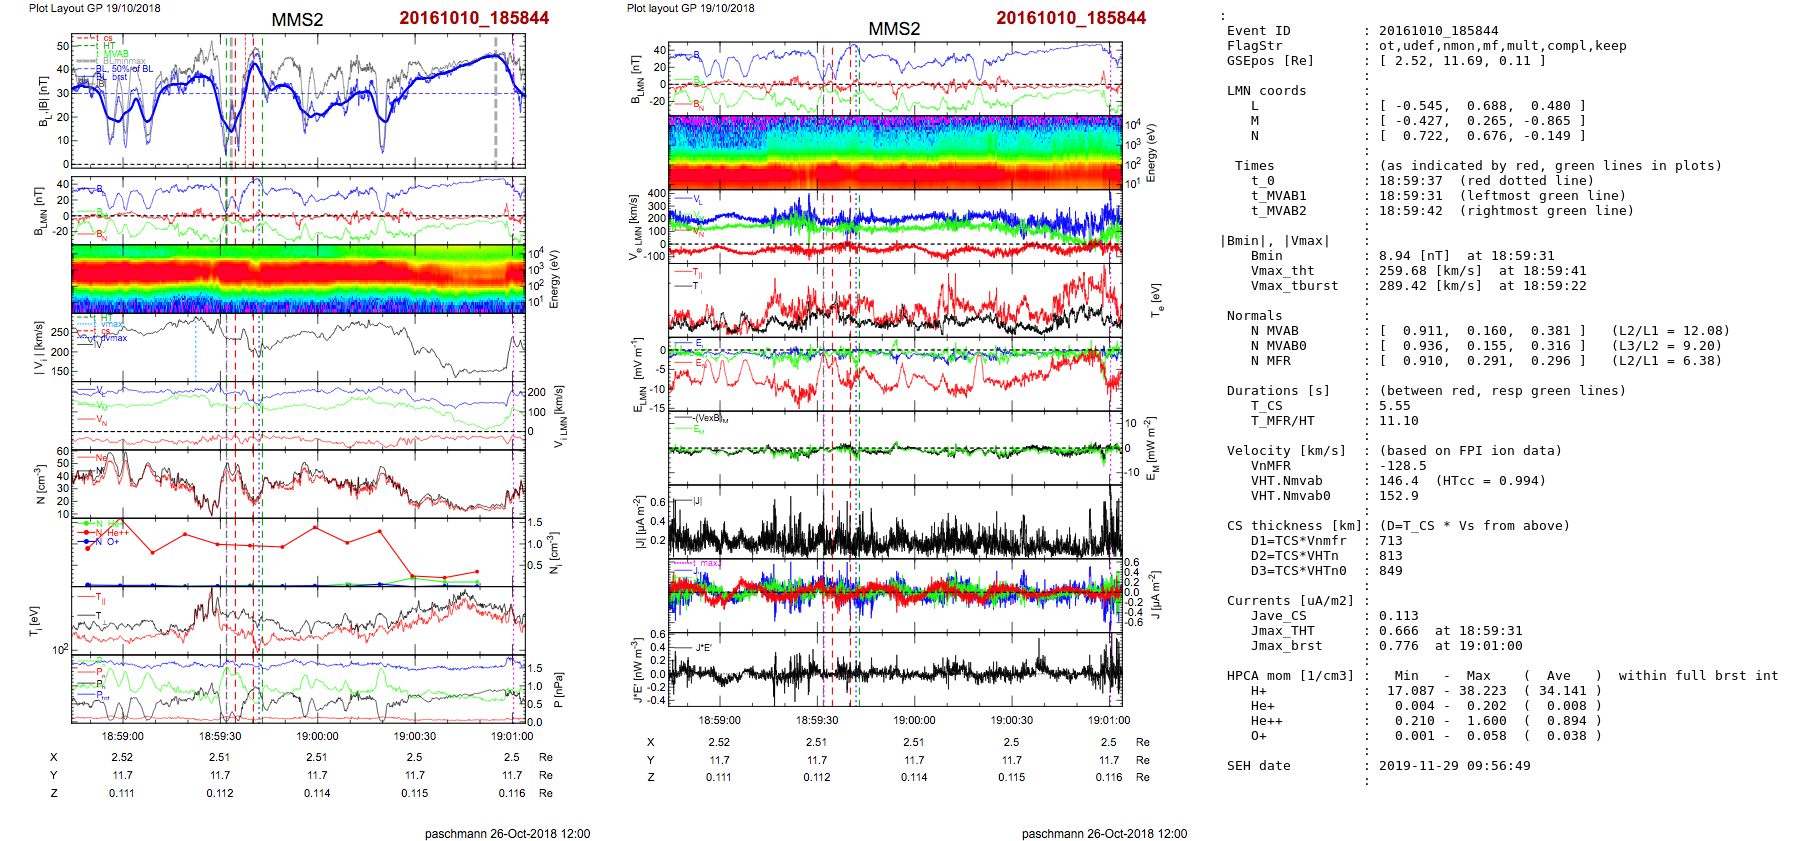The image size is (1804, 841).
Task: Click the top-left 'Plot Layout GP 19/10/2018' label
Action: point(94,8)
